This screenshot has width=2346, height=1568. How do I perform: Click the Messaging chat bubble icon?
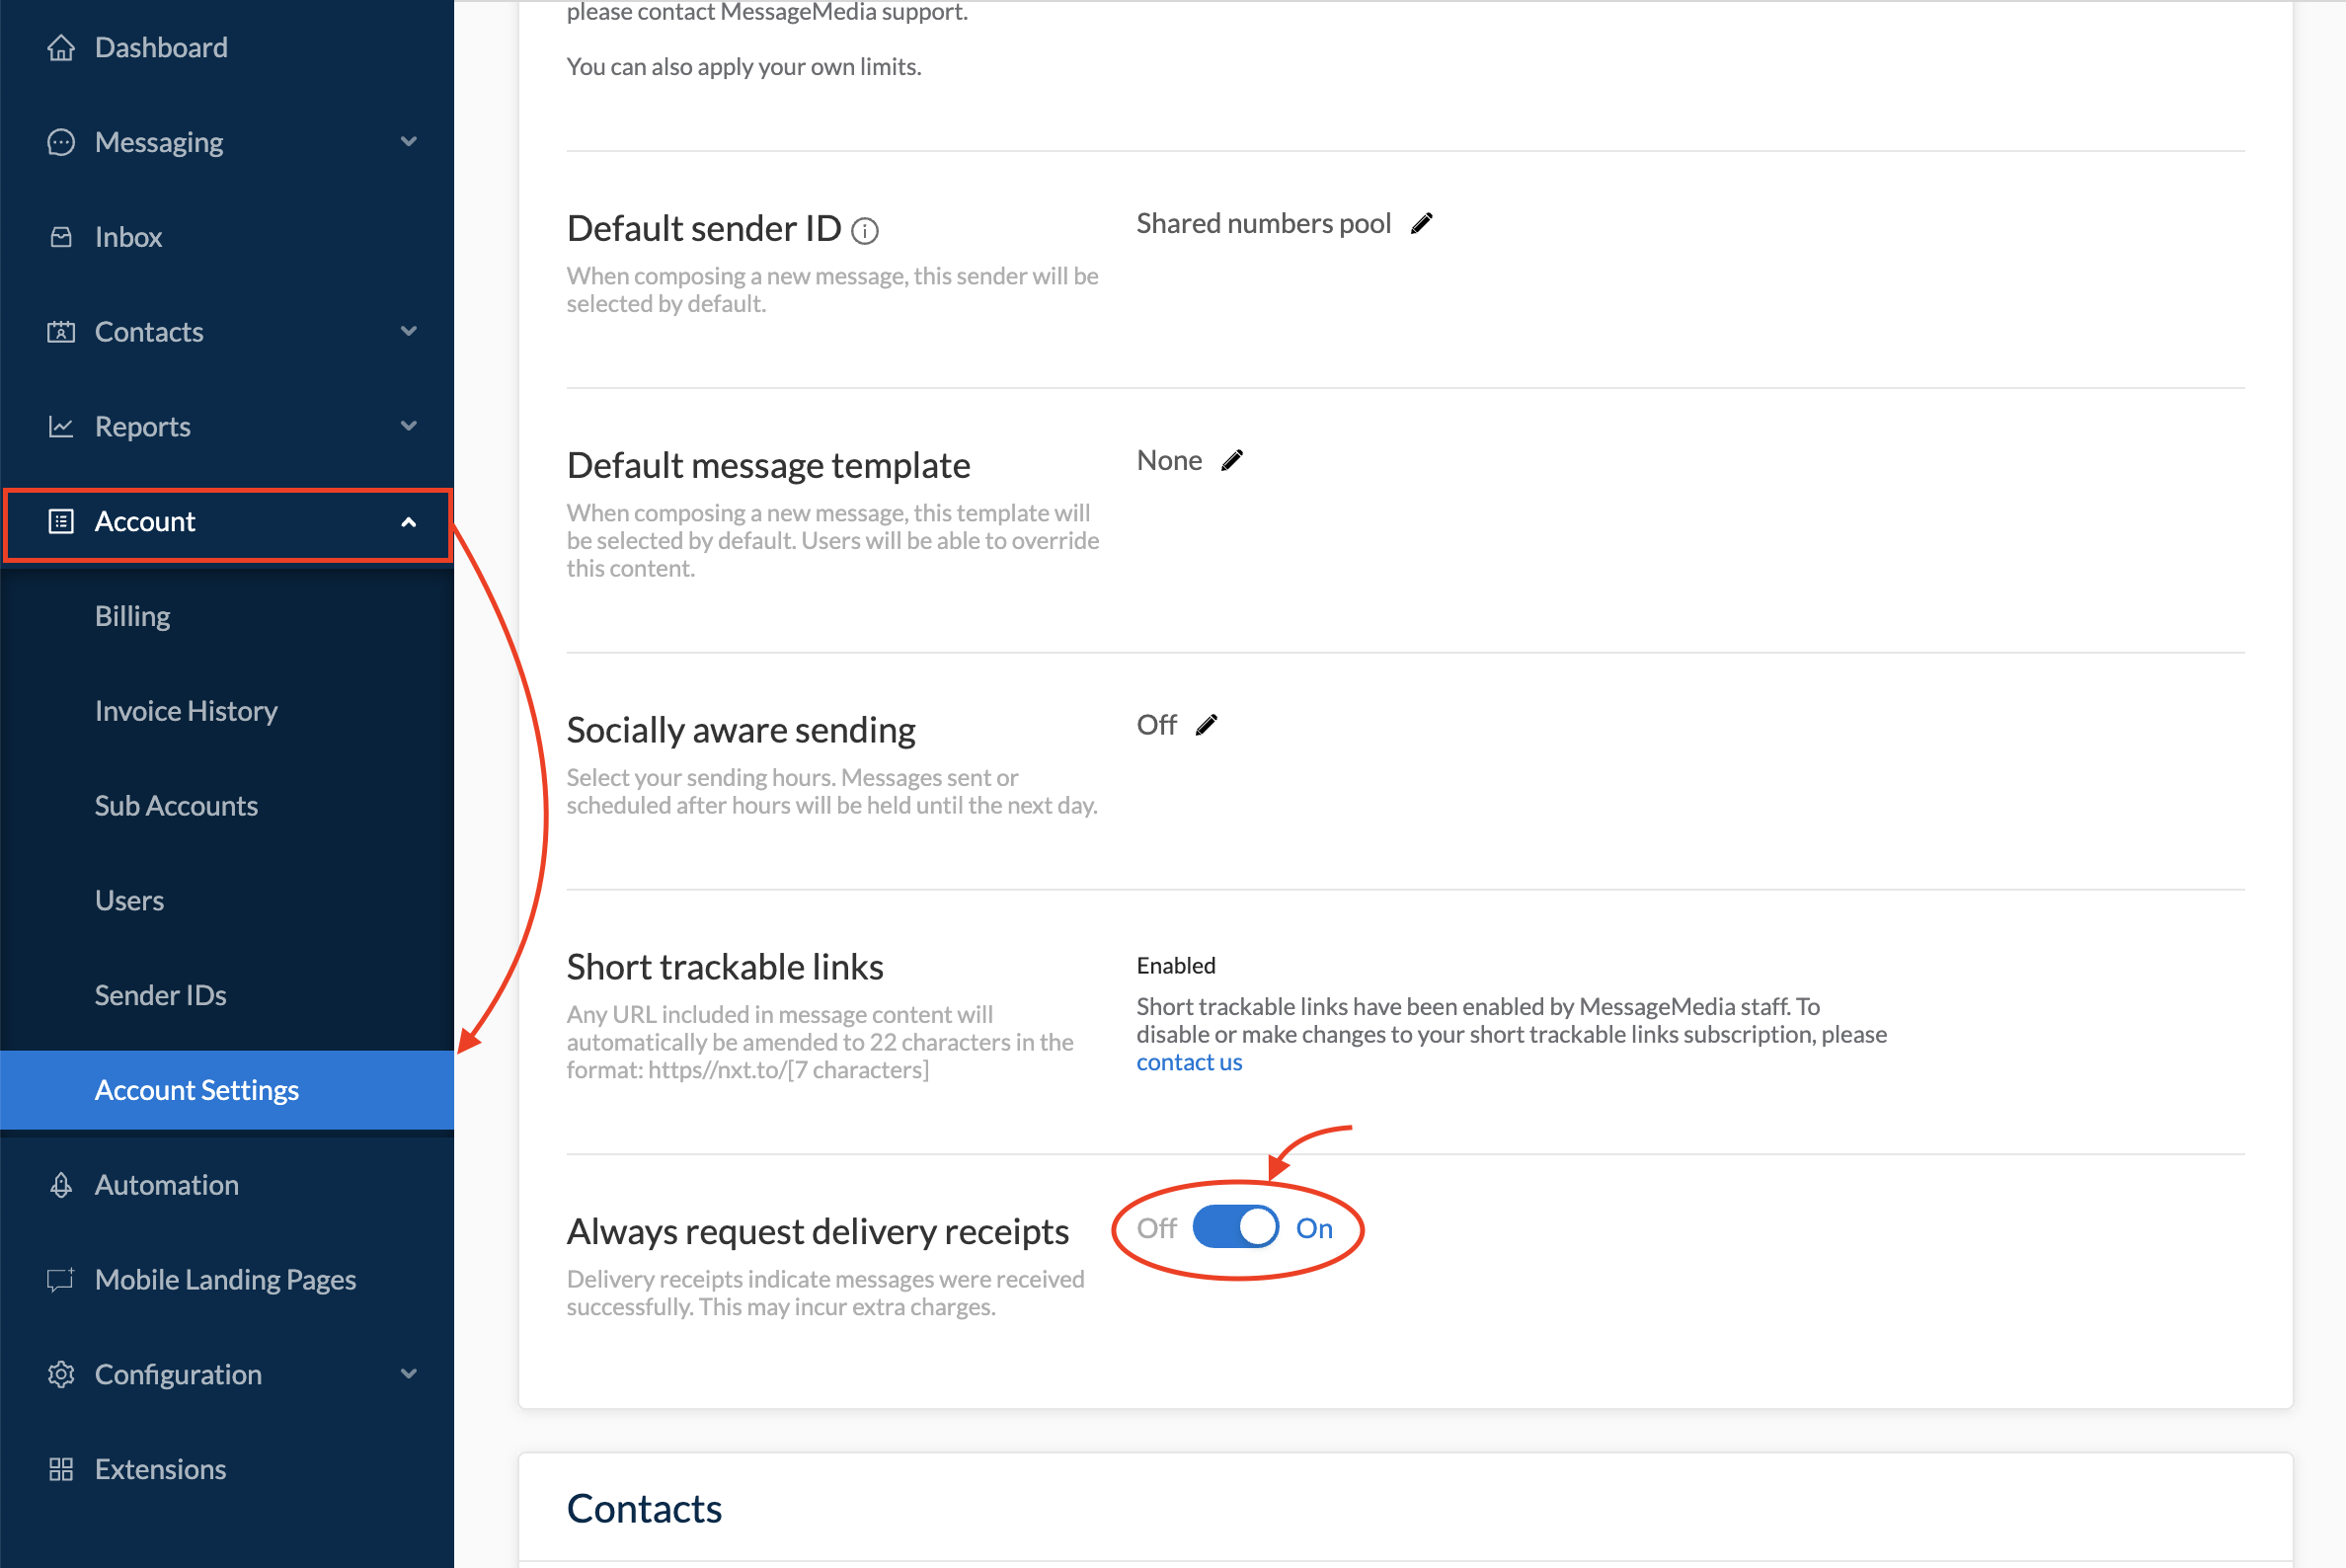[x=61, y=142]
